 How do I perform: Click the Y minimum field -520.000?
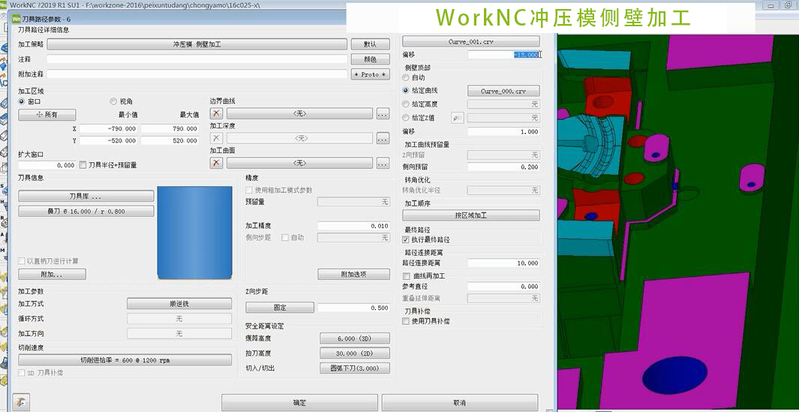point(109,141)
